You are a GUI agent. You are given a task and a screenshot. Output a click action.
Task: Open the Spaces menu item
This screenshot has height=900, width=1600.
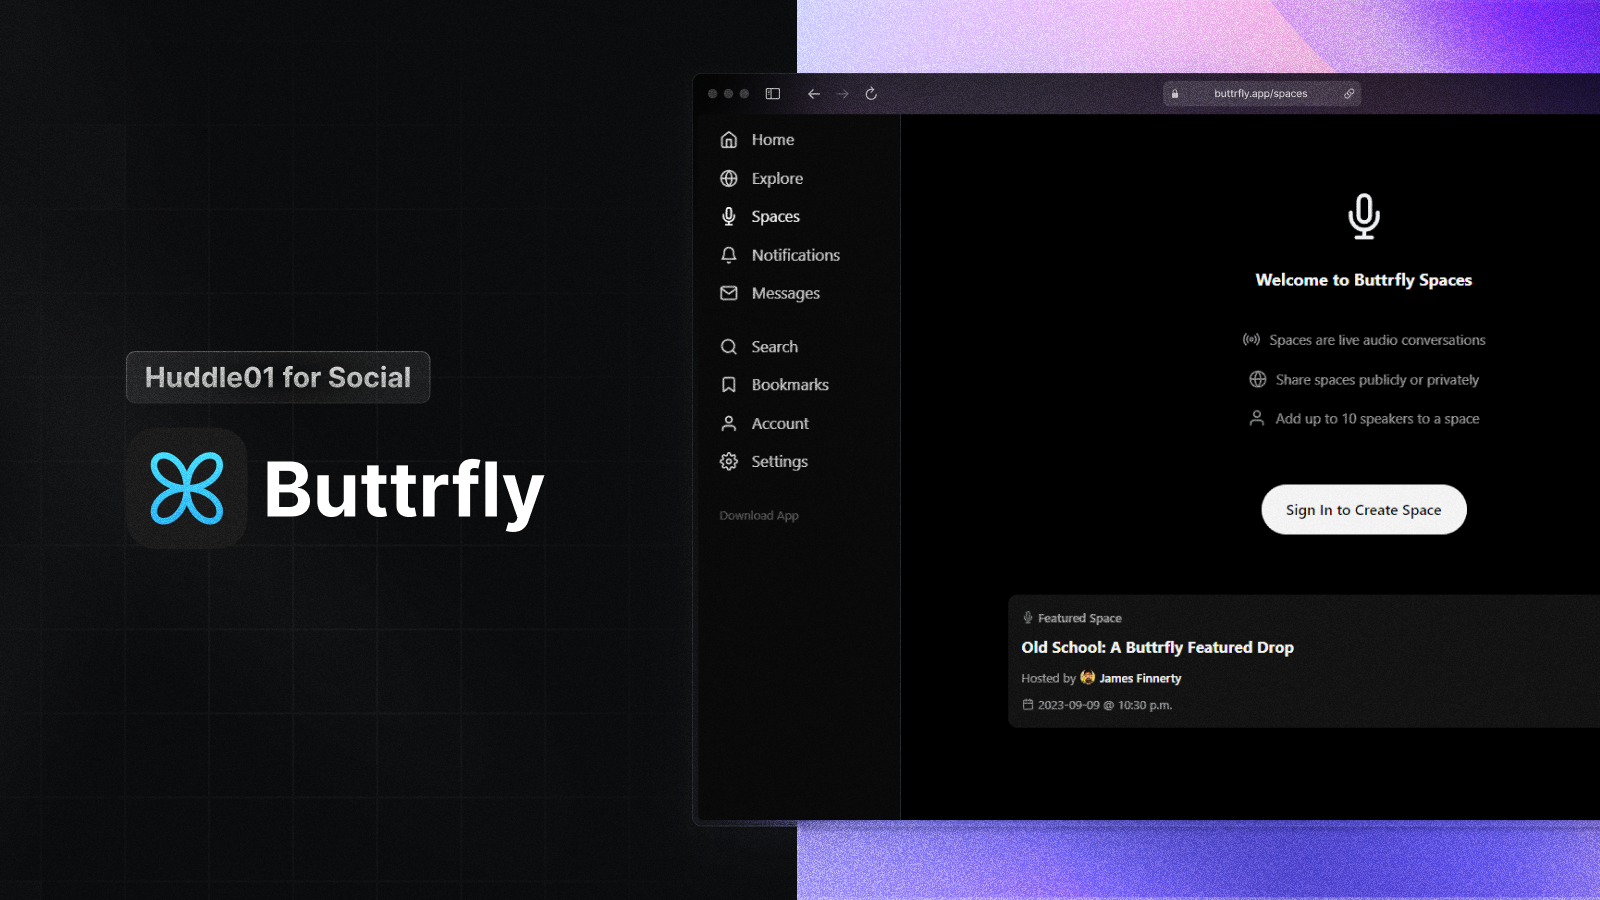(775, 216)
